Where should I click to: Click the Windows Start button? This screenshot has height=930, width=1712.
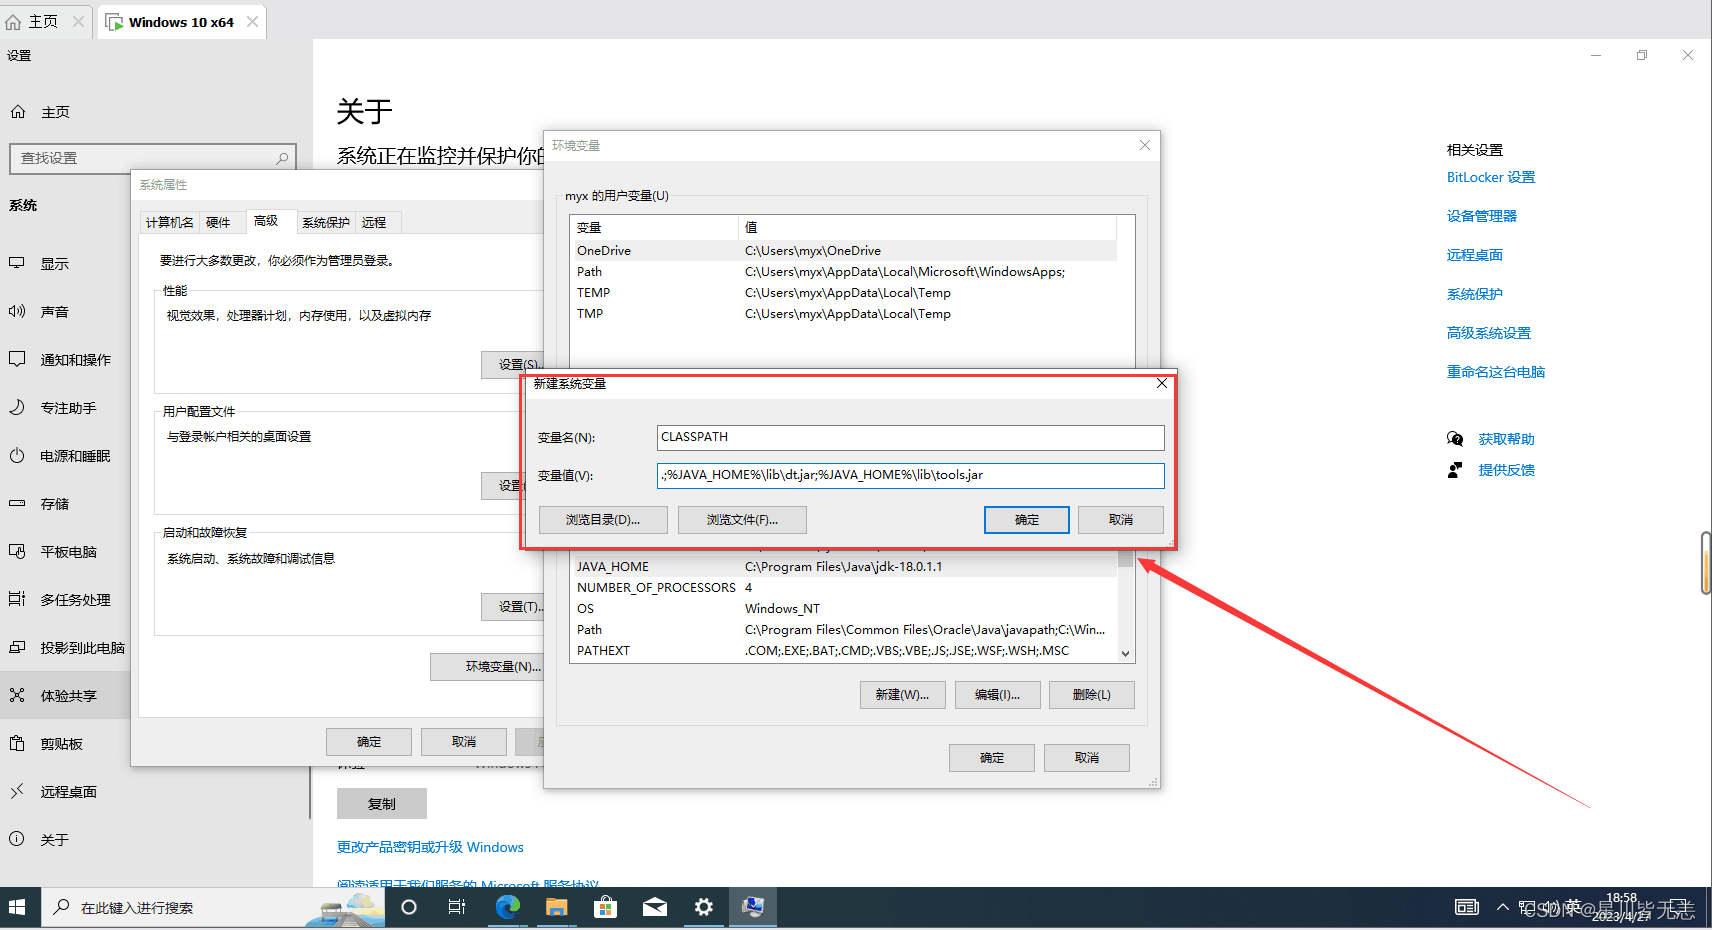(17, 907)
